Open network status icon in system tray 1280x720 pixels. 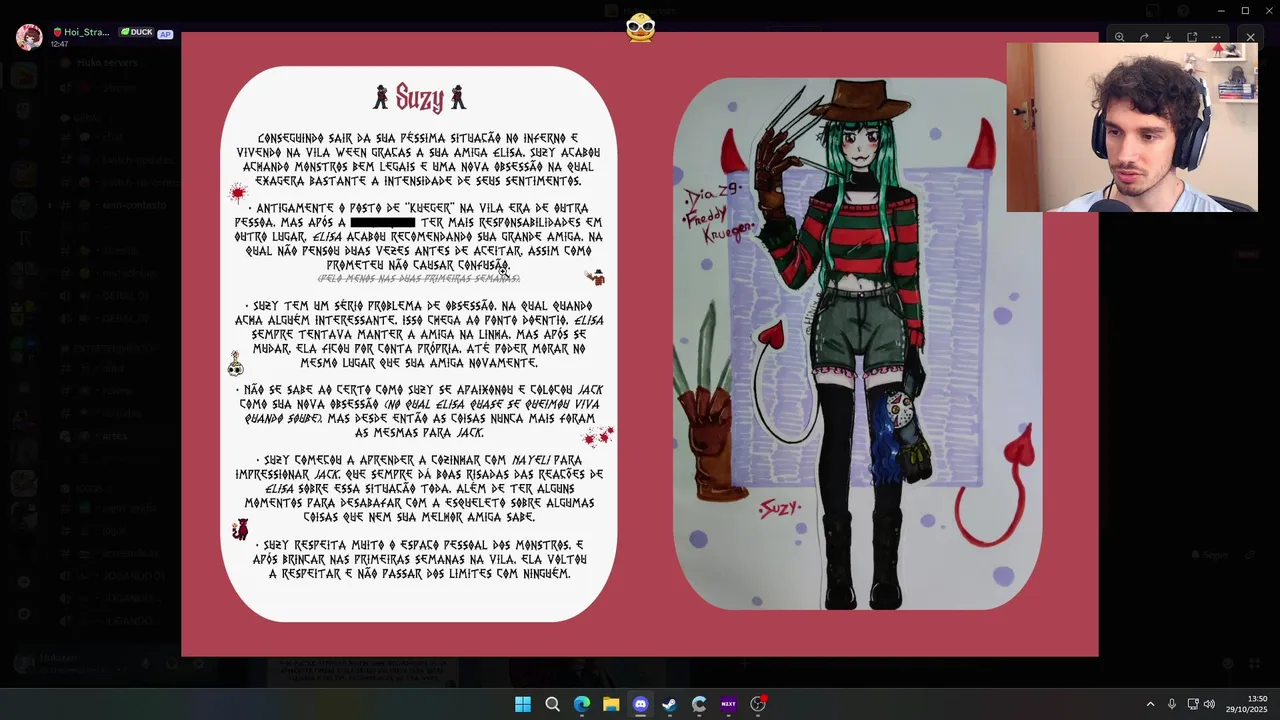tap(1193, 704)
